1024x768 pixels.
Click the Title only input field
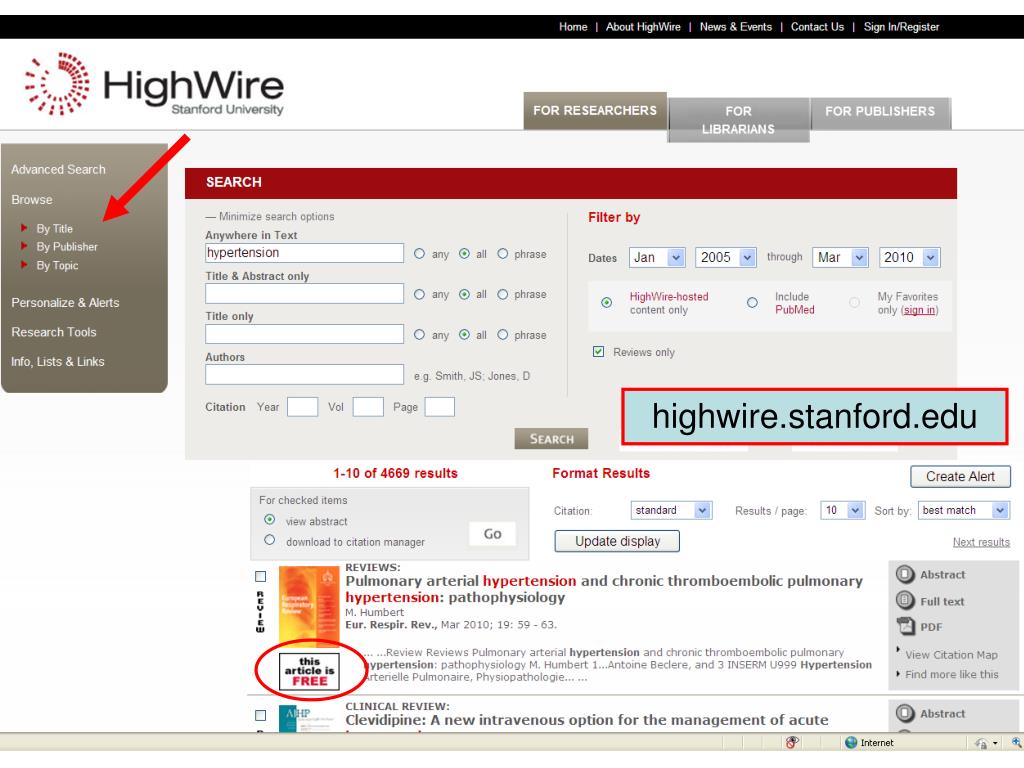(304, 334)
